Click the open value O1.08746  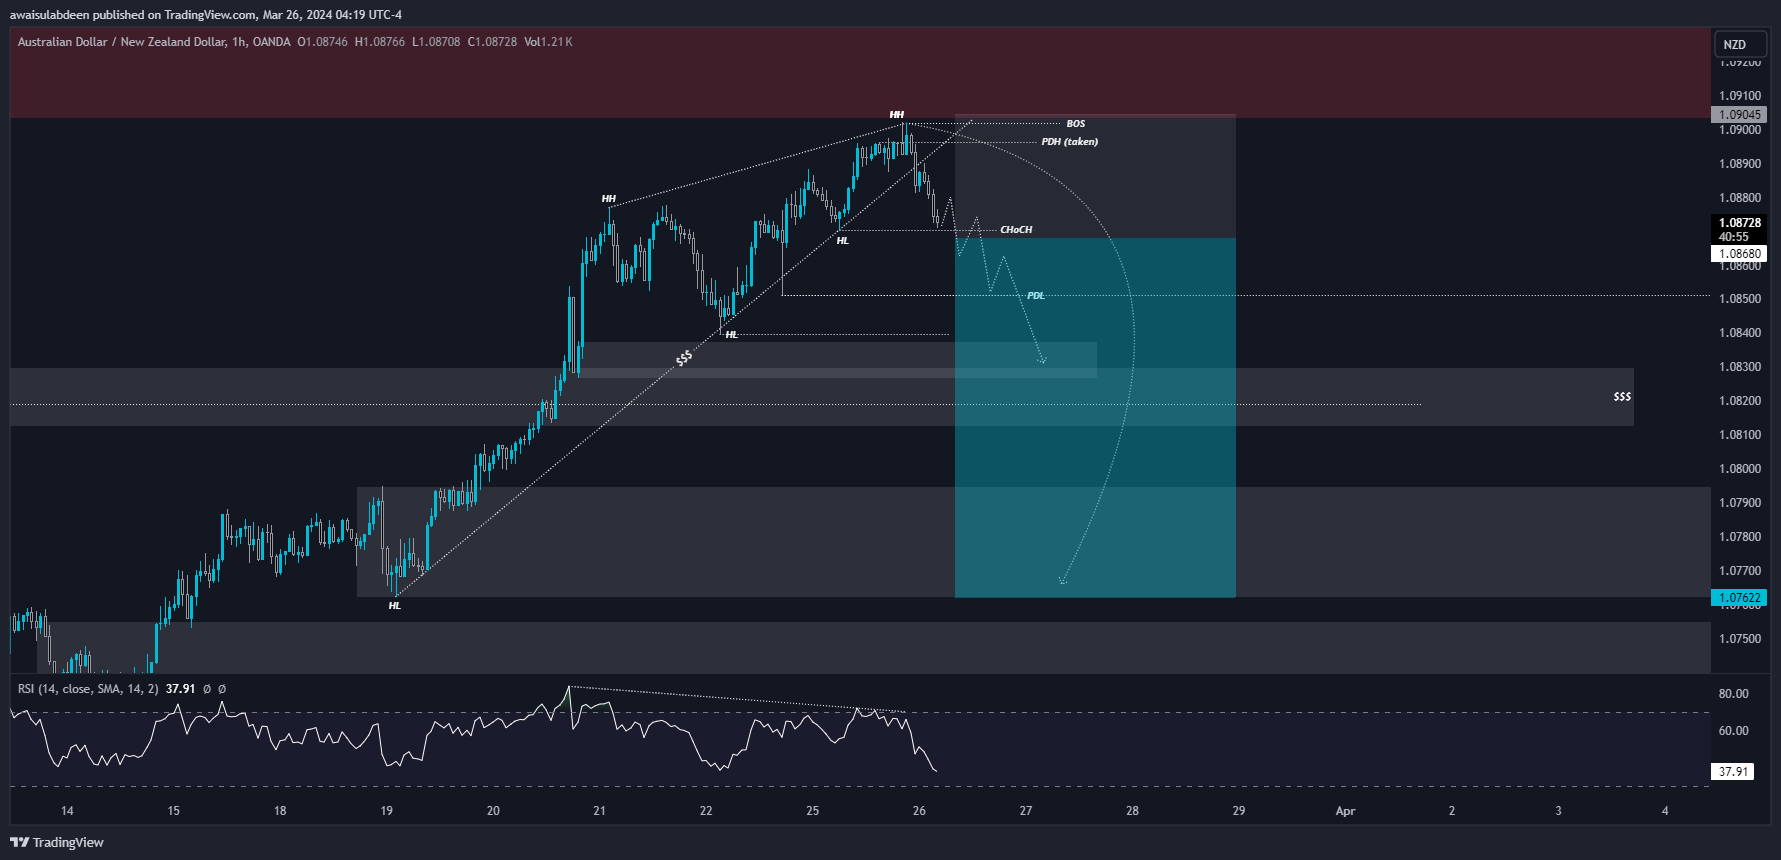(322, 42)
